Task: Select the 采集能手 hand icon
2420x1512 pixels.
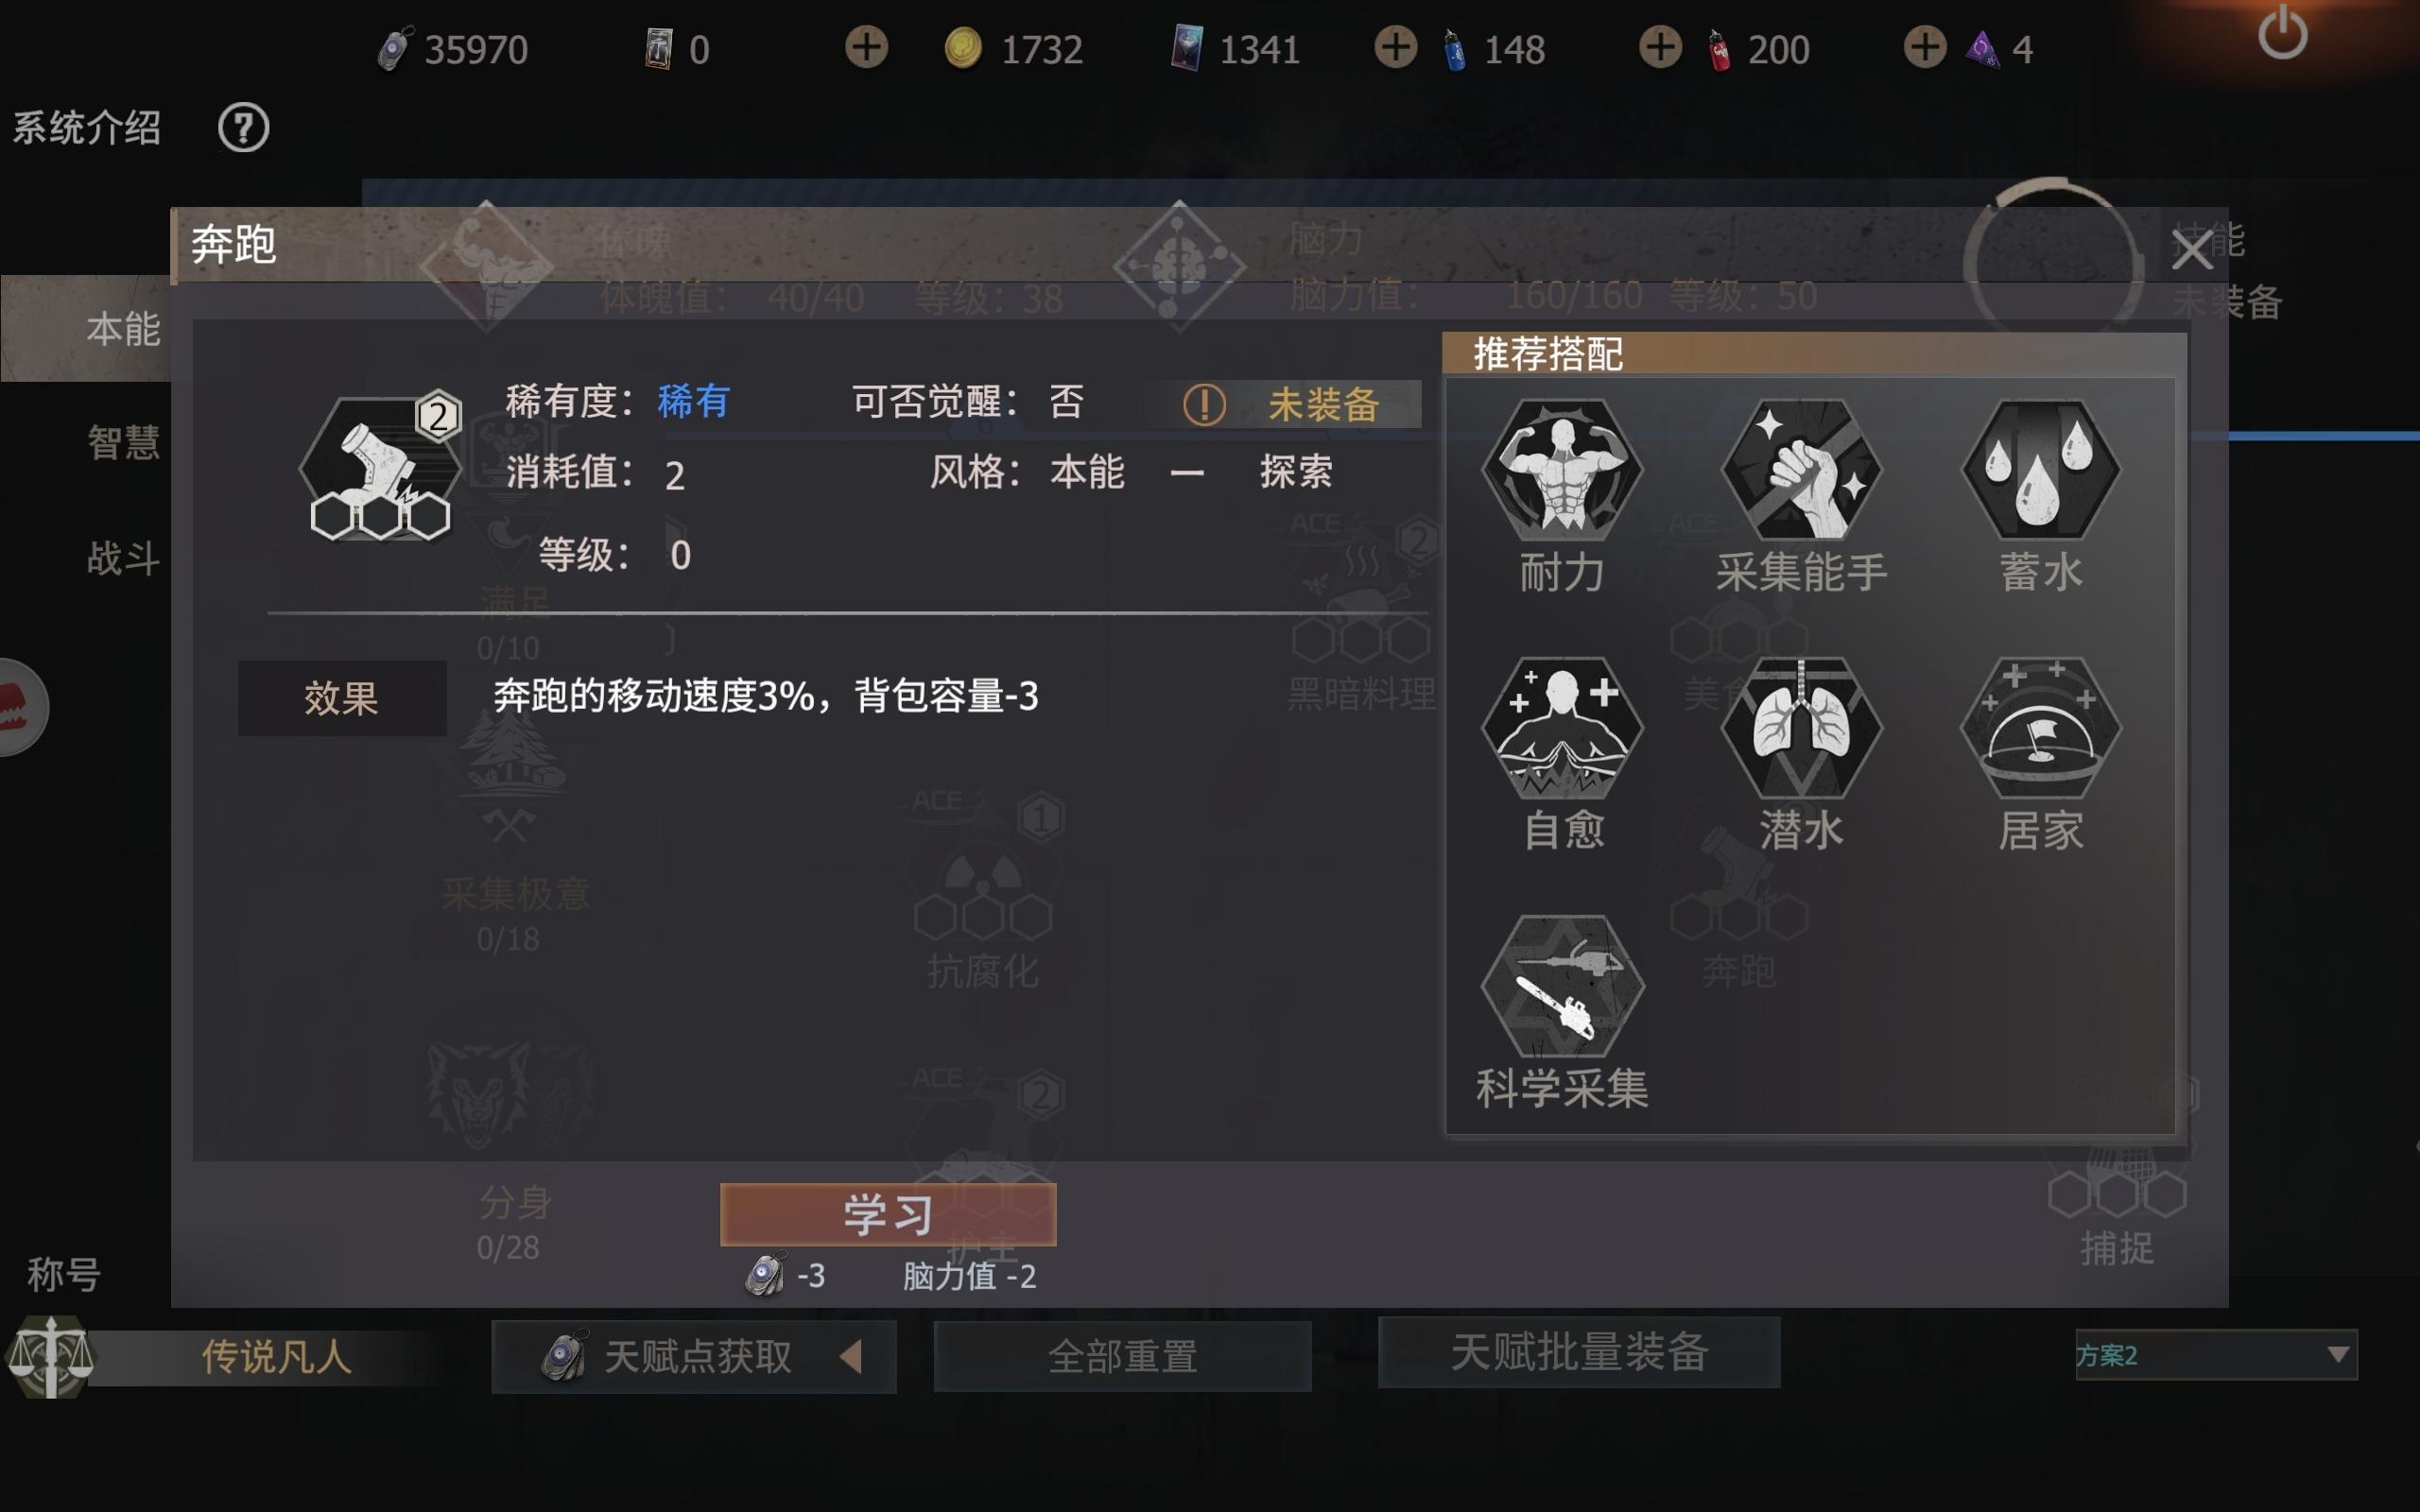Action: point(1801,470)
